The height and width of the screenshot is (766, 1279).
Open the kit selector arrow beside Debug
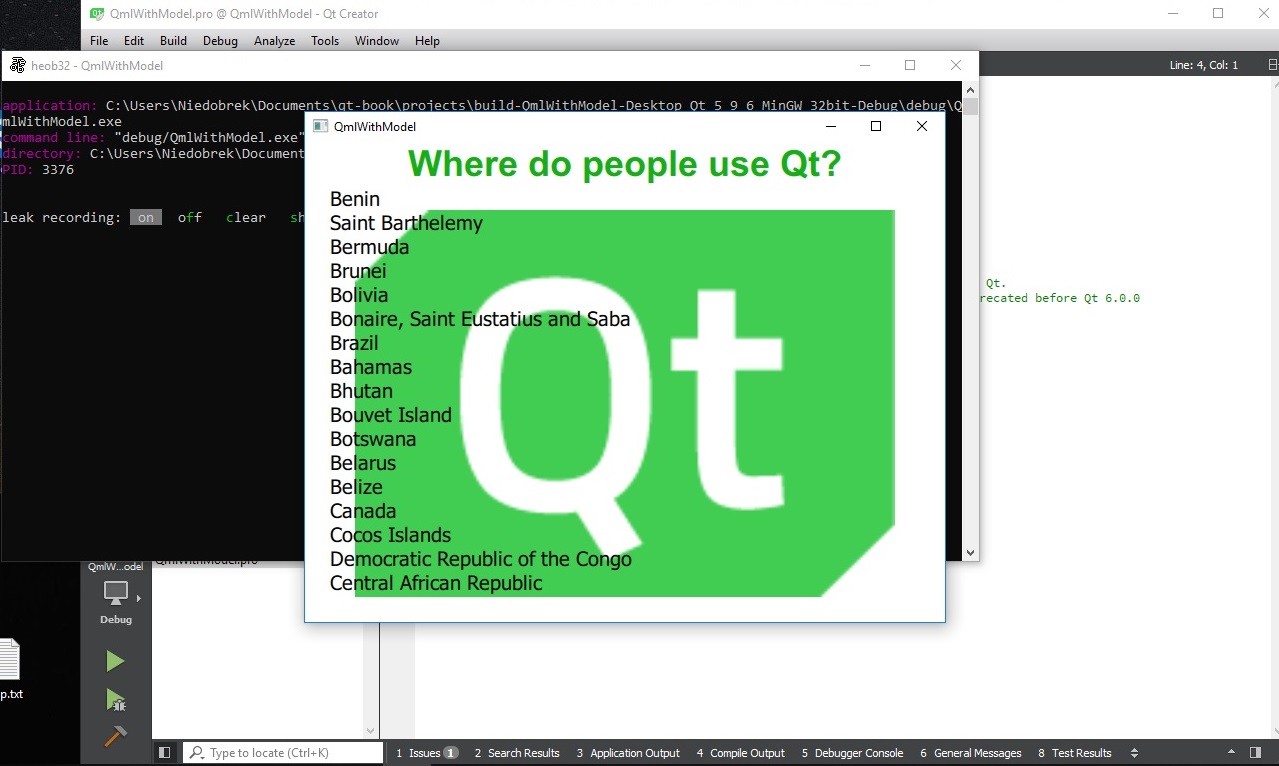[139, 598]
